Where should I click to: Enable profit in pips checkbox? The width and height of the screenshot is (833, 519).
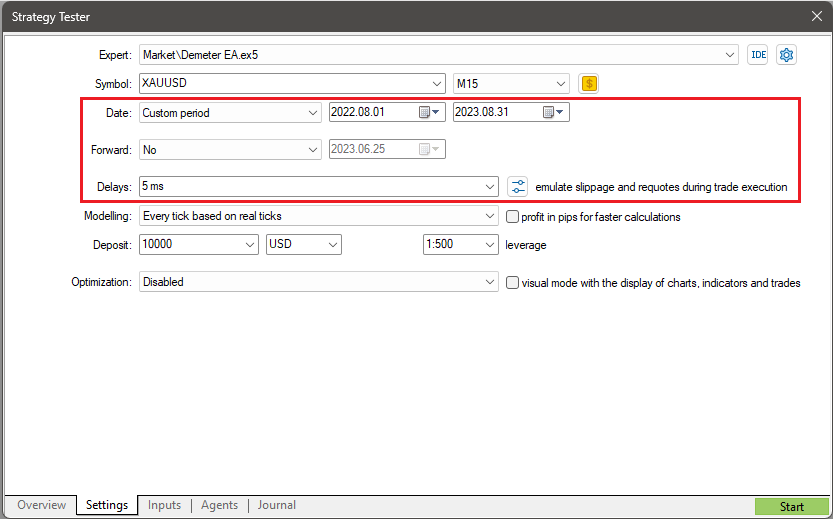point(512,216)
